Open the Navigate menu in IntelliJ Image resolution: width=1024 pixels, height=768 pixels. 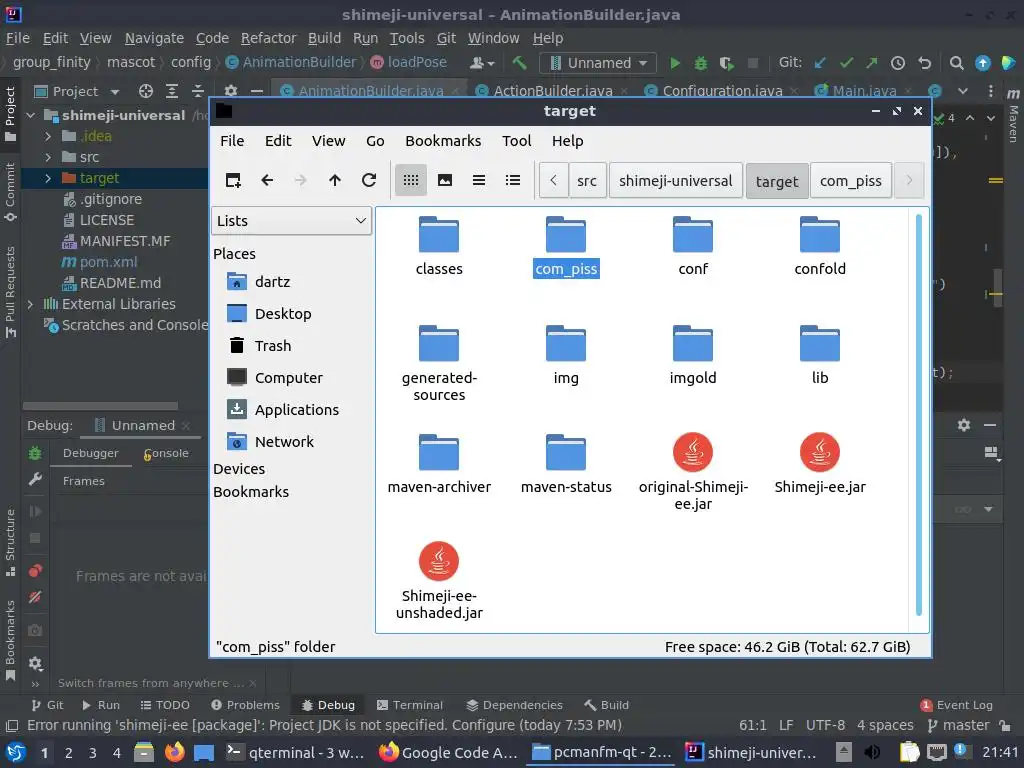click(x=154, y=38)
